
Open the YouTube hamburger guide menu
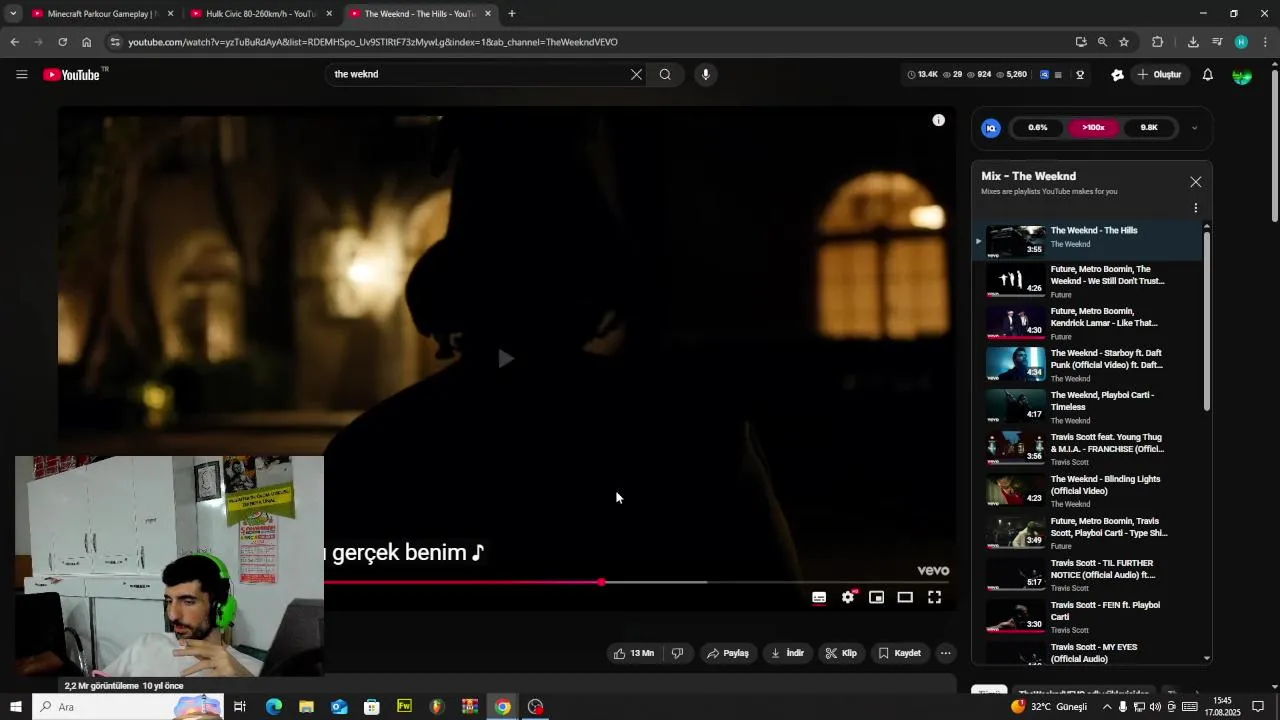[x=22, y=74]
